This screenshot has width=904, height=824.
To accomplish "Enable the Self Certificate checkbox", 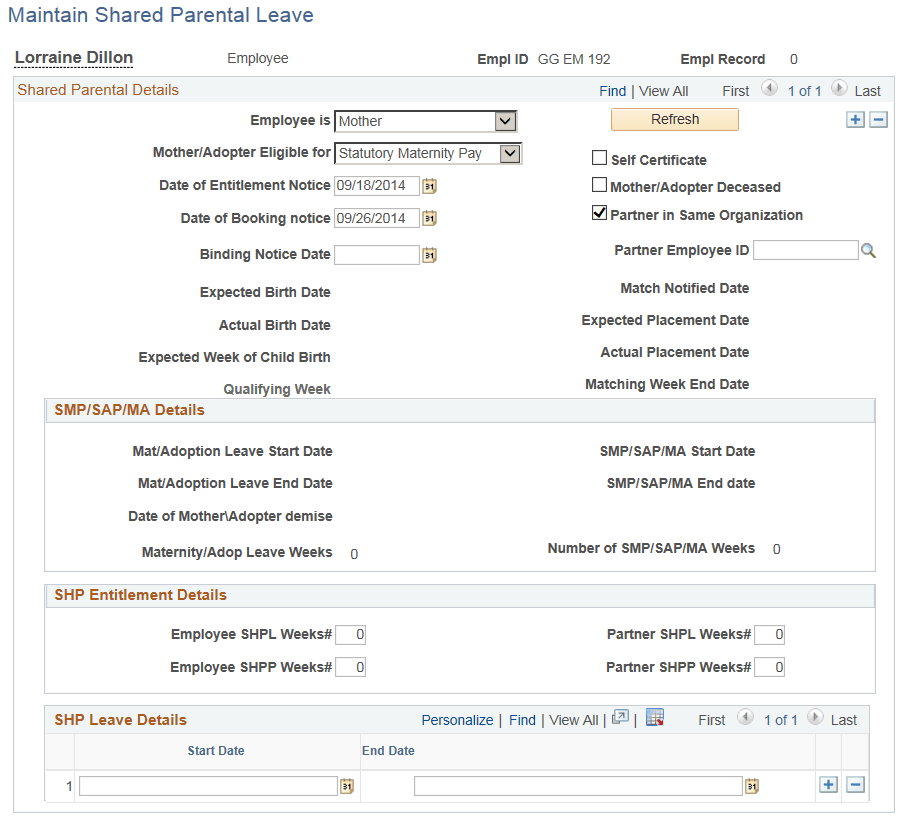I will pyautogui.click(x=600, y=157).
